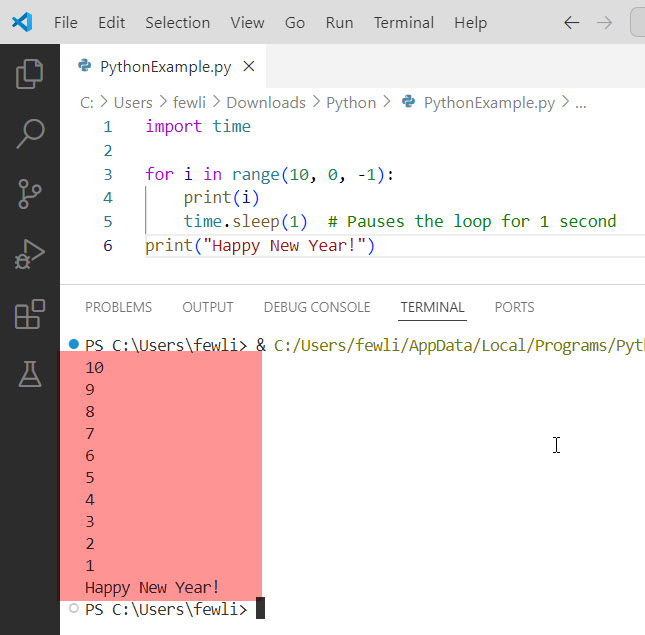Open the View menu
The height and width of the screenshot is (635, 645).
[x=247, y=23]
